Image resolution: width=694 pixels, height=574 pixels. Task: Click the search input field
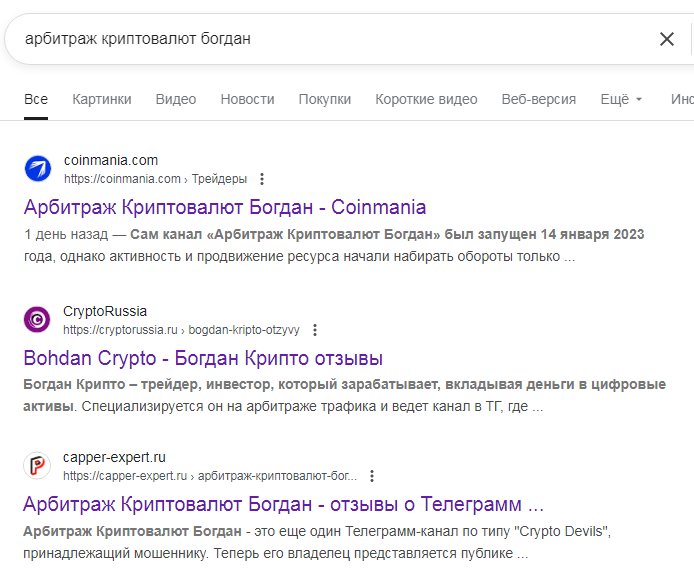click(330, 39)
